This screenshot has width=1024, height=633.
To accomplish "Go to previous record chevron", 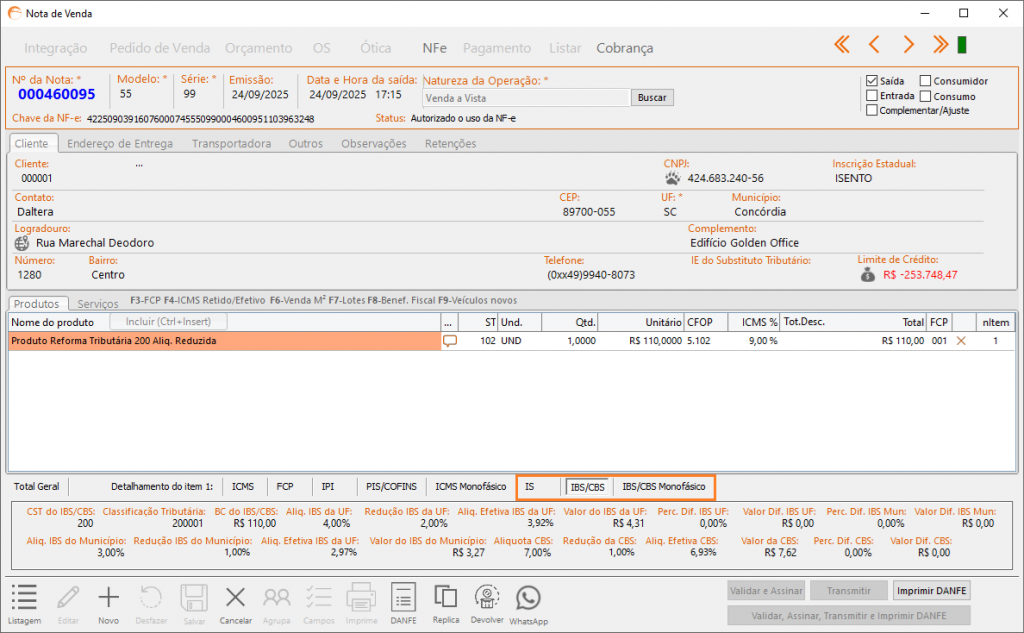I will pyautogui.click(x=874, y=44).
